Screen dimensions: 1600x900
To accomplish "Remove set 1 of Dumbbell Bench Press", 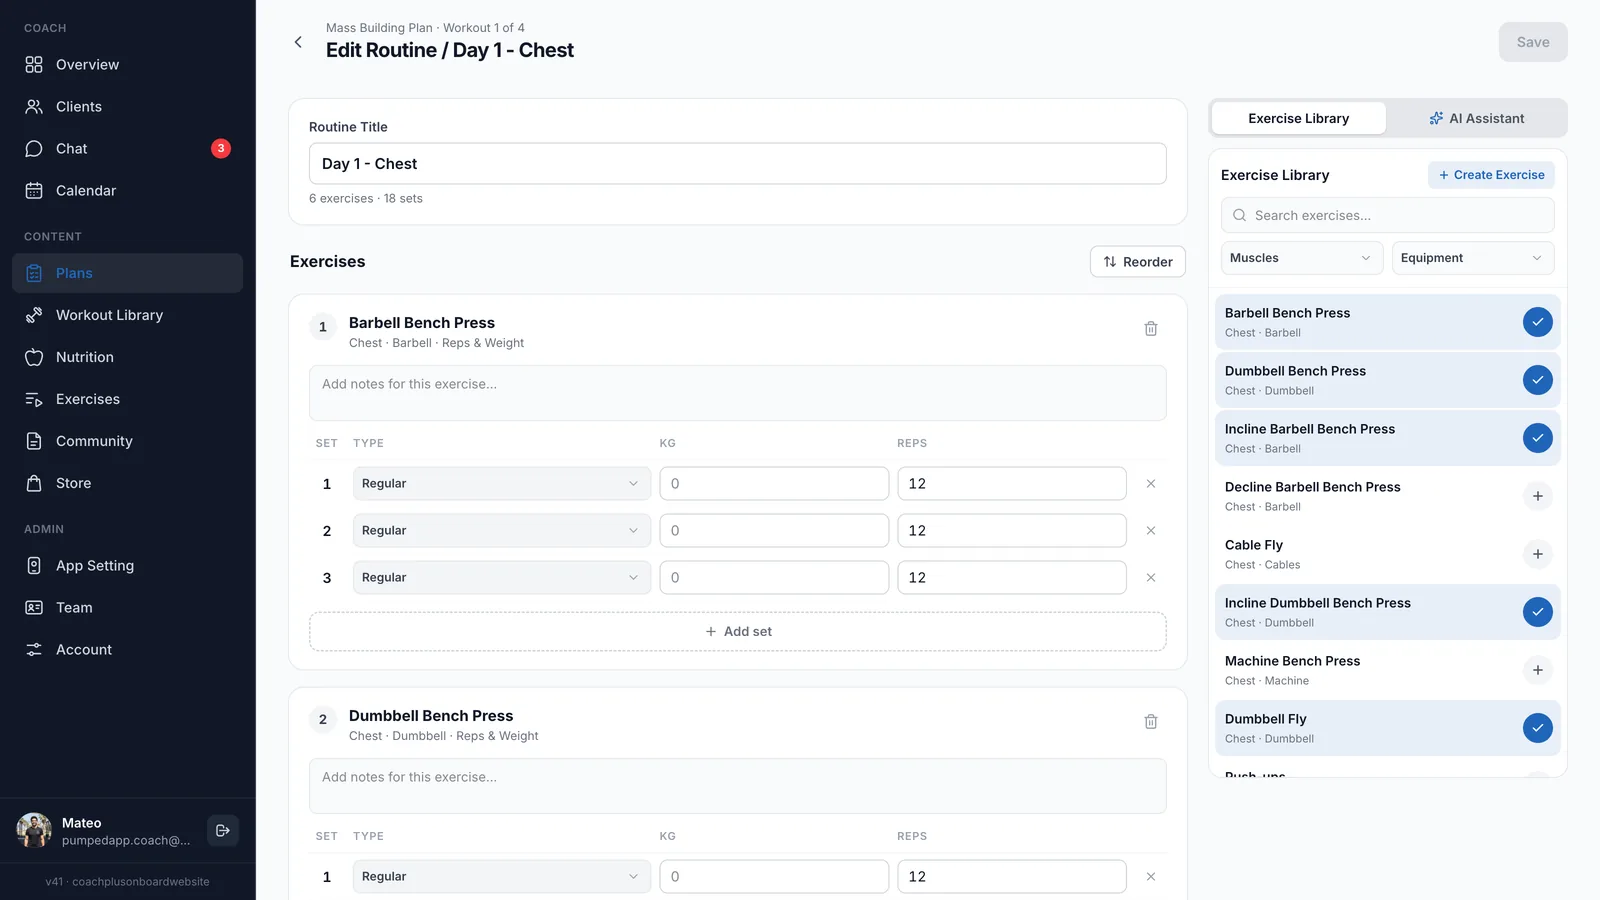I will [x=1151, y=877].
